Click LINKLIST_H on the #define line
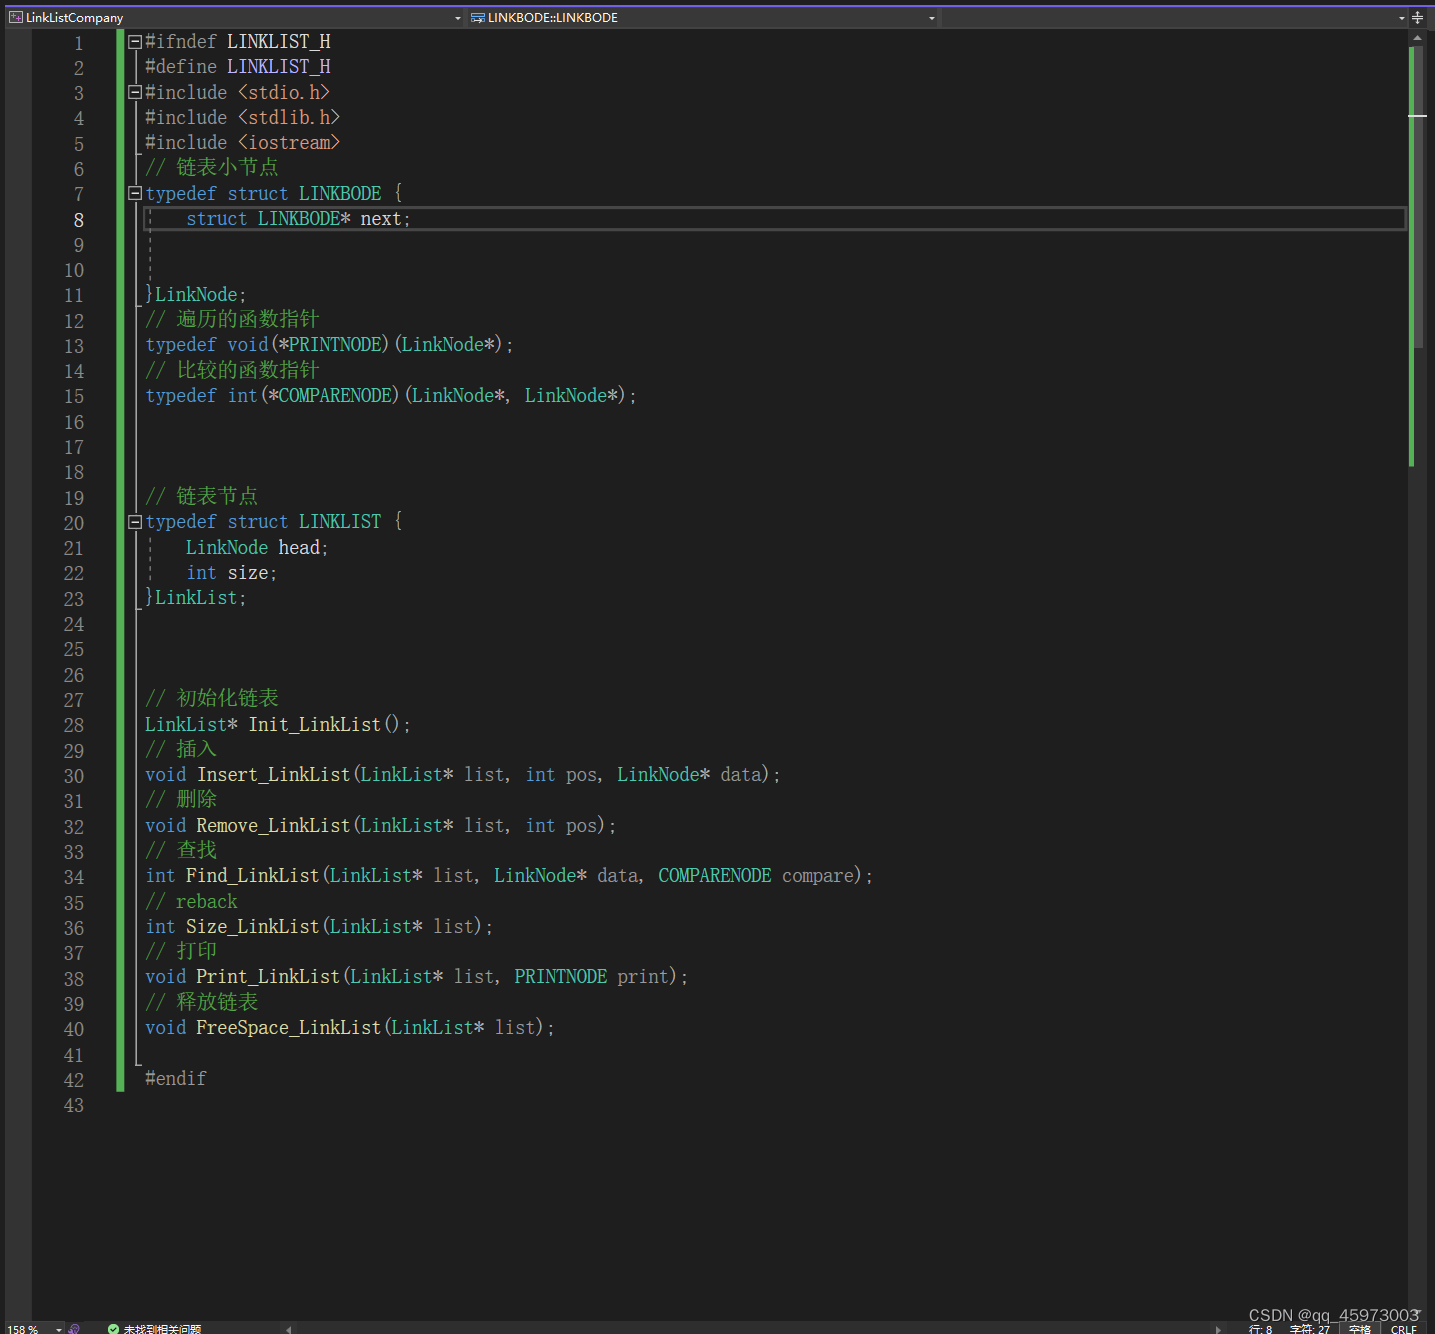The height and width of the screenshot is (1334, 1435). pyautogui.click(x=278, y=66)
